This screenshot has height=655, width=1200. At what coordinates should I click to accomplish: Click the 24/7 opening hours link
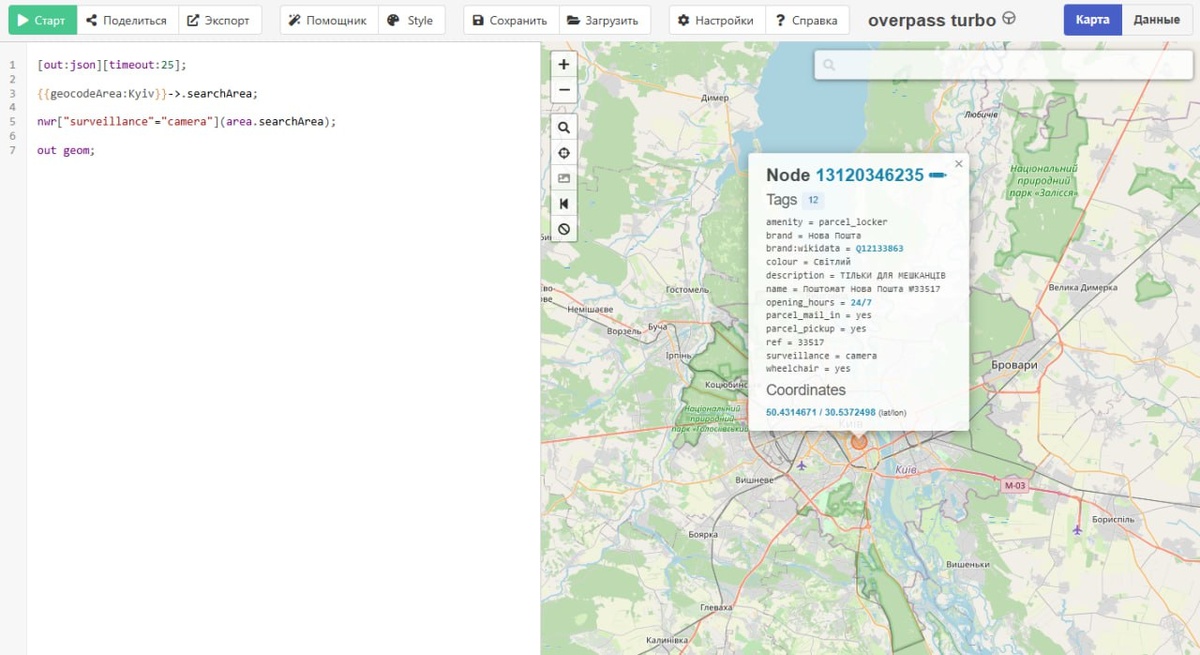click(861, 302)
